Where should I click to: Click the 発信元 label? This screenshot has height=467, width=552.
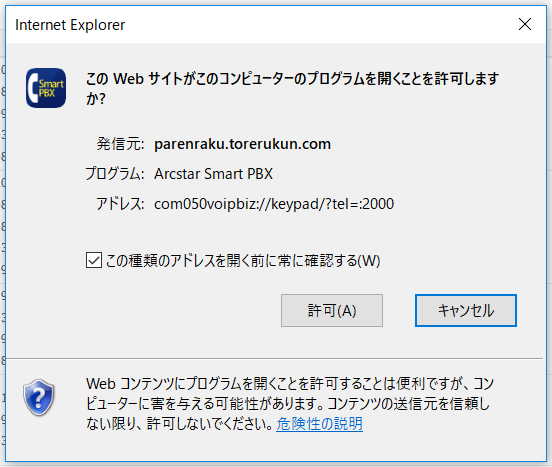pyautogui.click(x=120, y=144)
